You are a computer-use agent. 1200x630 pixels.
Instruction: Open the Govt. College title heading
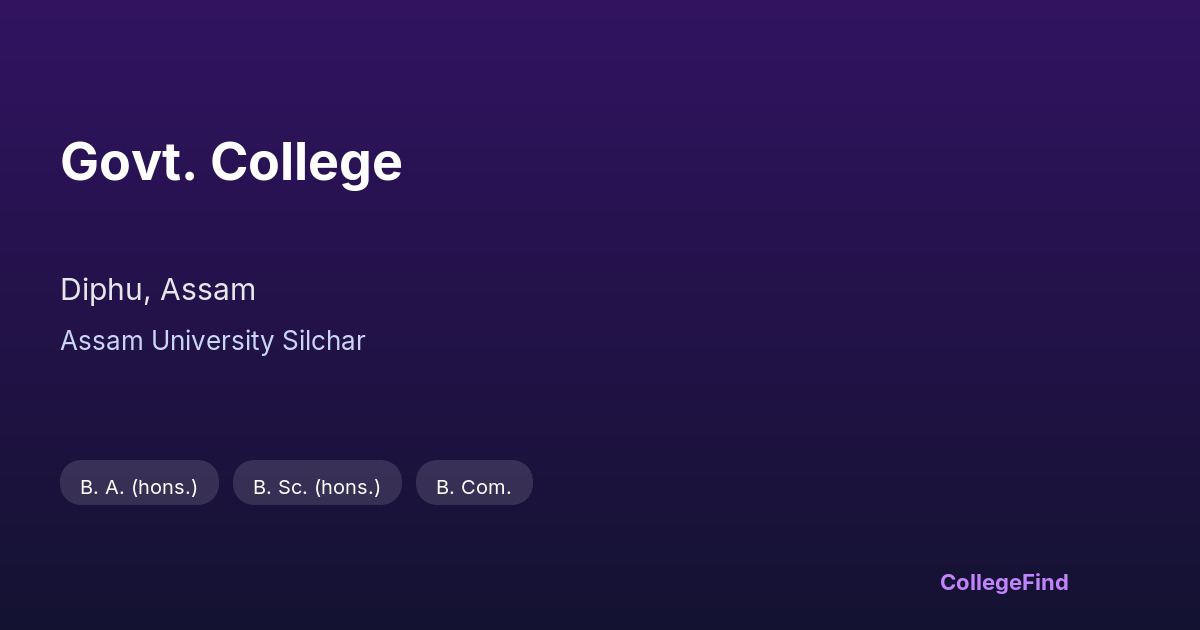pos(231,162)
